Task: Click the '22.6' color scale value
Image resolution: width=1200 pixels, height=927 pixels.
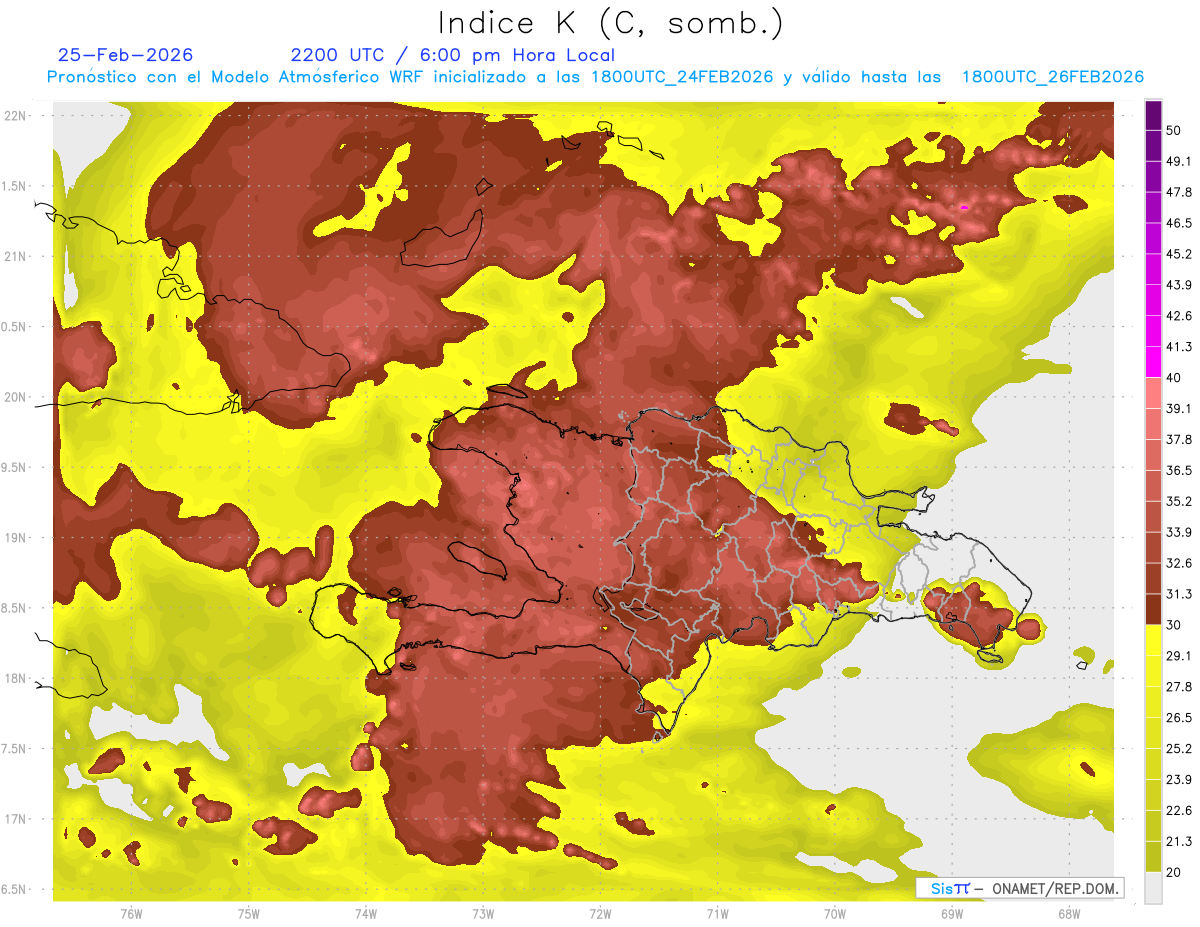Action: click(1179, 811)
